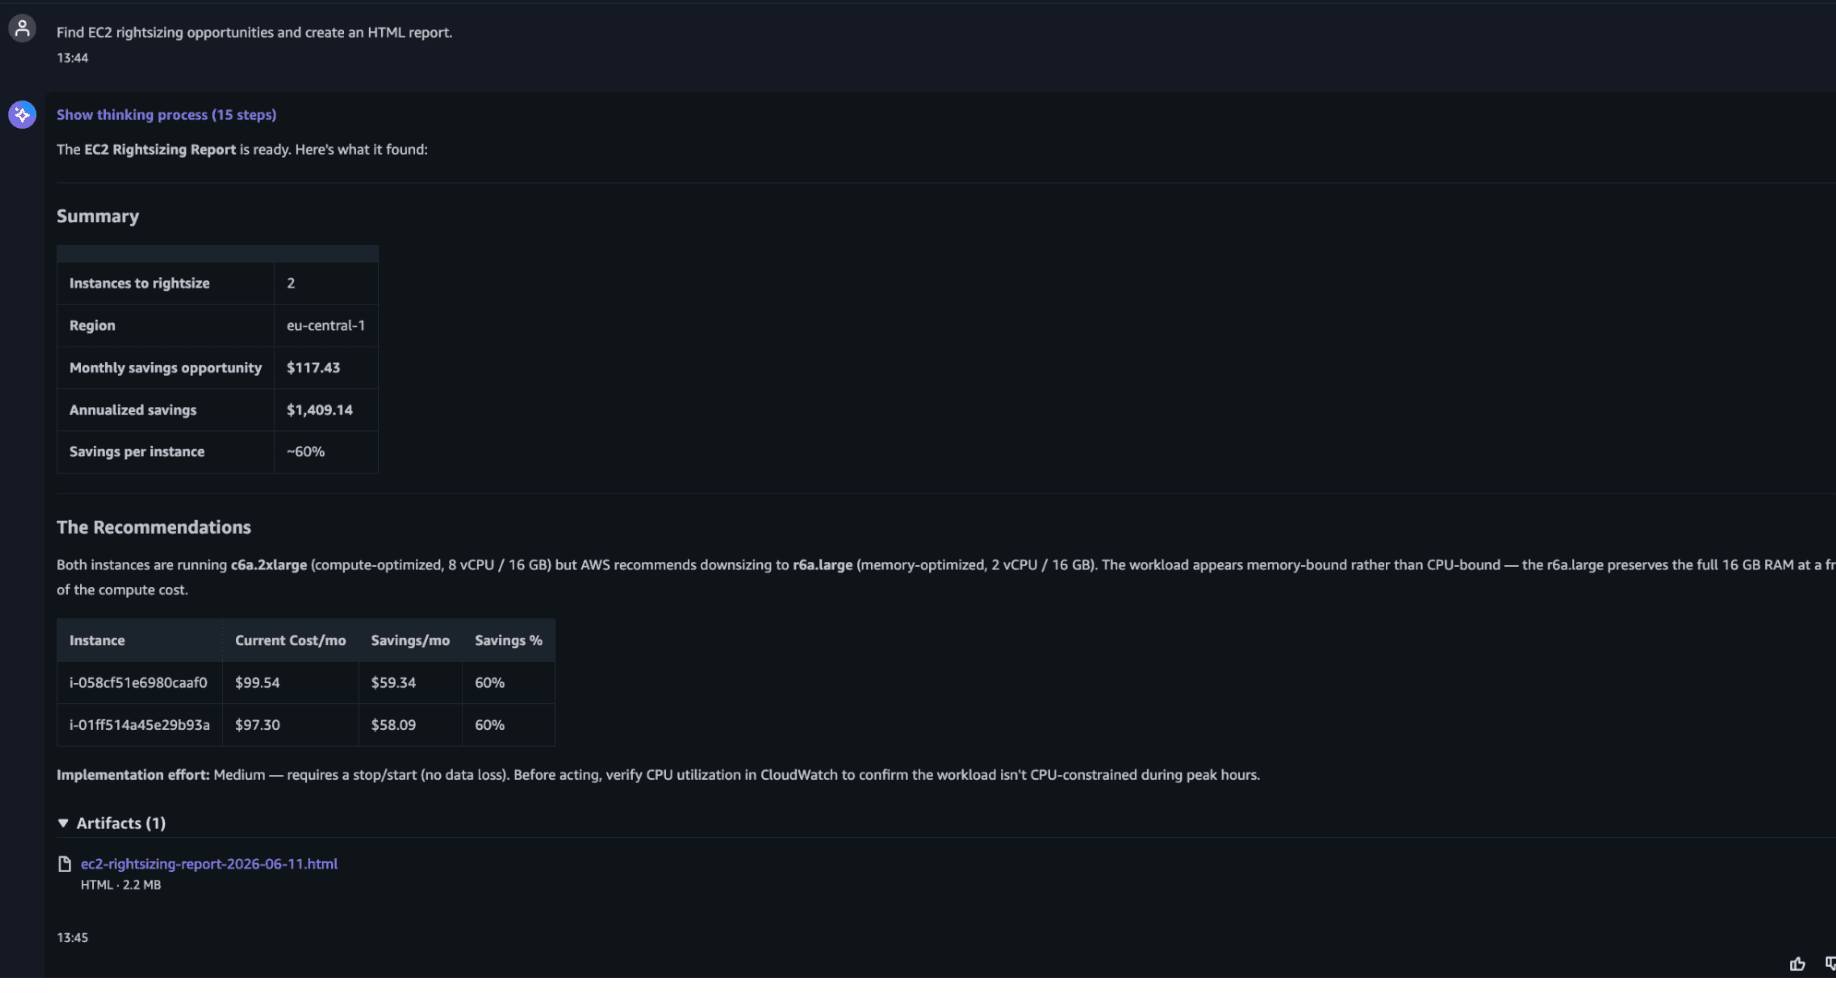This screenshot has width=1836, height=1006.
Task: Click the HTML · 2.2 MB file info
Action: [121, 885]
